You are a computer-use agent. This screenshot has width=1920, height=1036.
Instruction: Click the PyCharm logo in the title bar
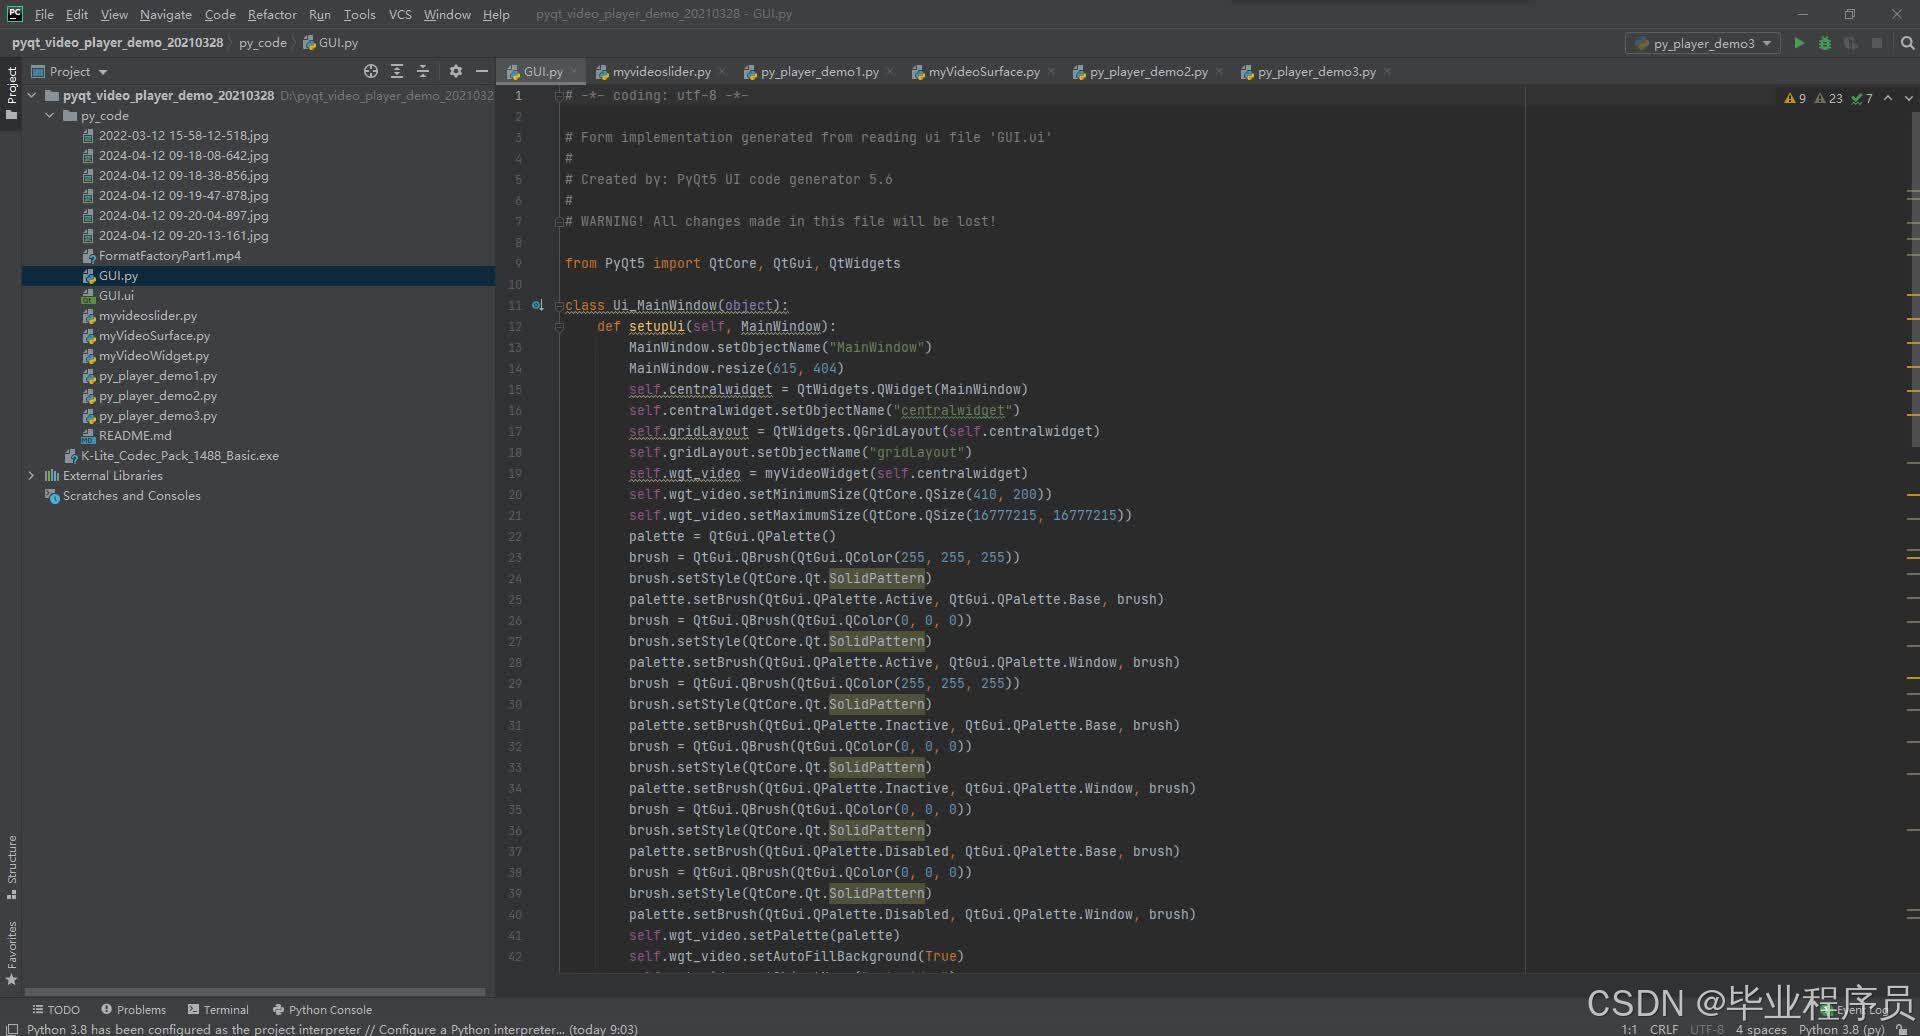point(14,13)
